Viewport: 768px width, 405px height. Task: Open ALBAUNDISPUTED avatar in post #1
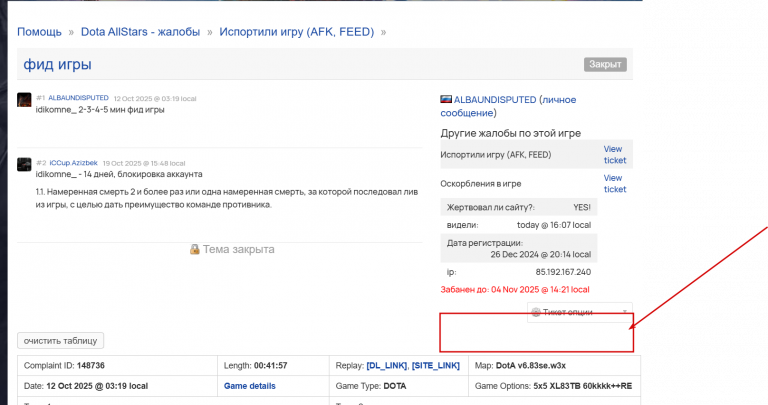coord(24,99)
